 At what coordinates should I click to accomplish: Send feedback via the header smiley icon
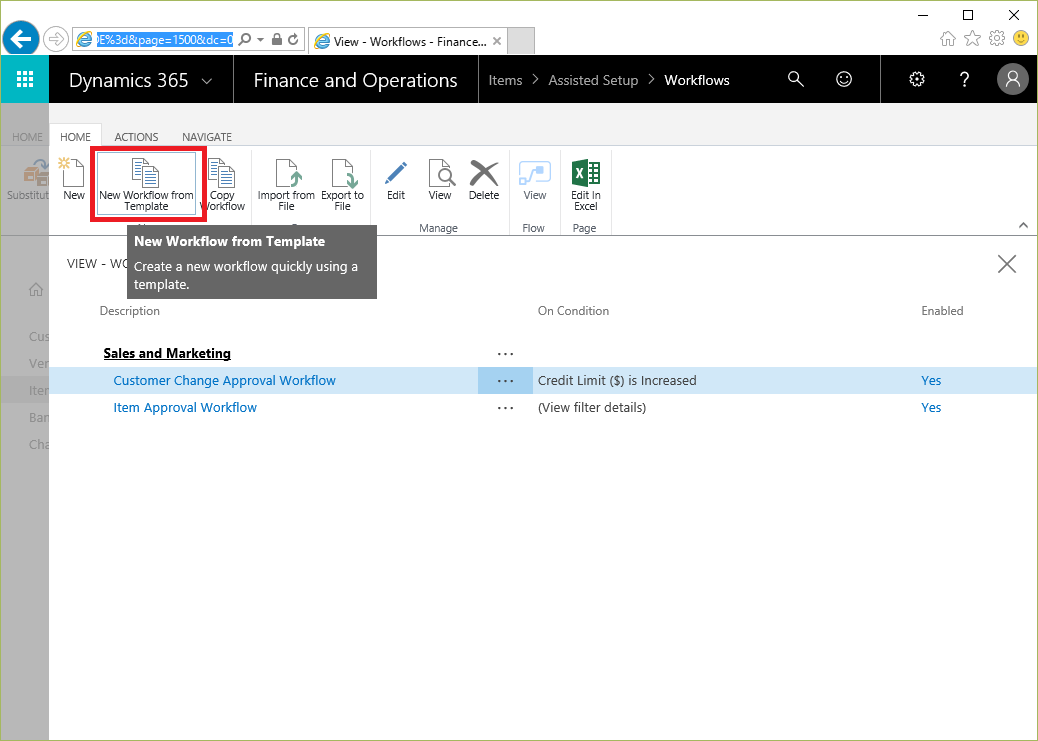point(844,79)
